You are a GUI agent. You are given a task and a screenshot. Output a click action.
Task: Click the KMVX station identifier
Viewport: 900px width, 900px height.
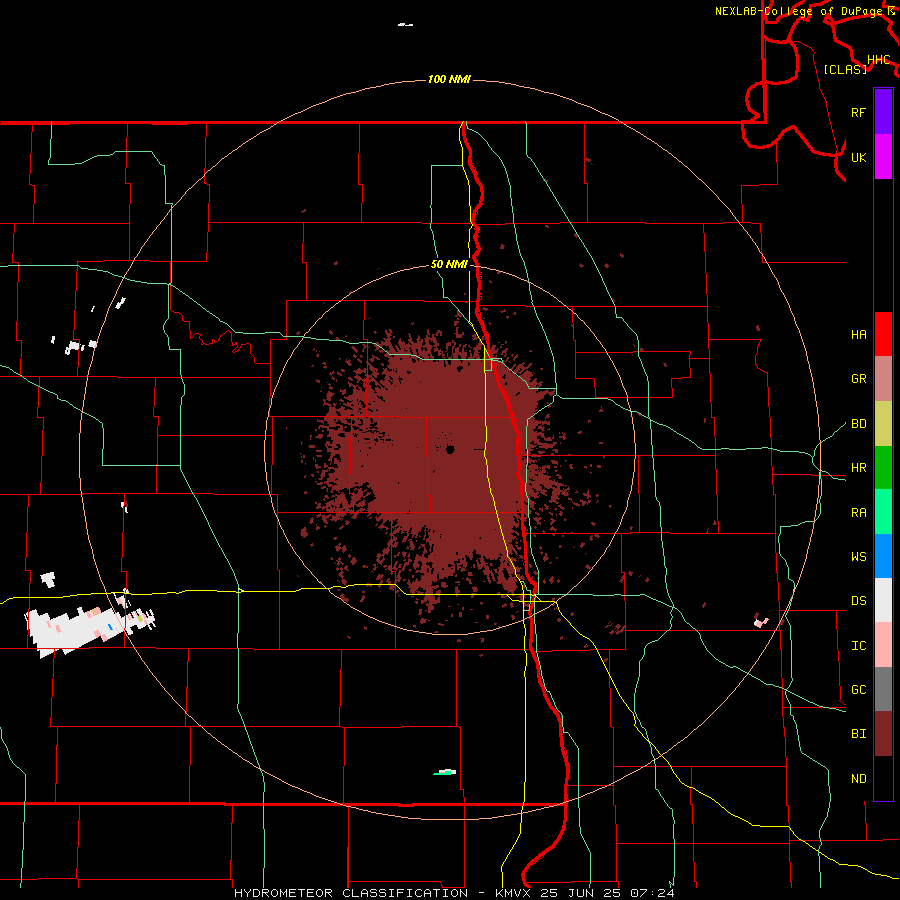coord(513,893)
